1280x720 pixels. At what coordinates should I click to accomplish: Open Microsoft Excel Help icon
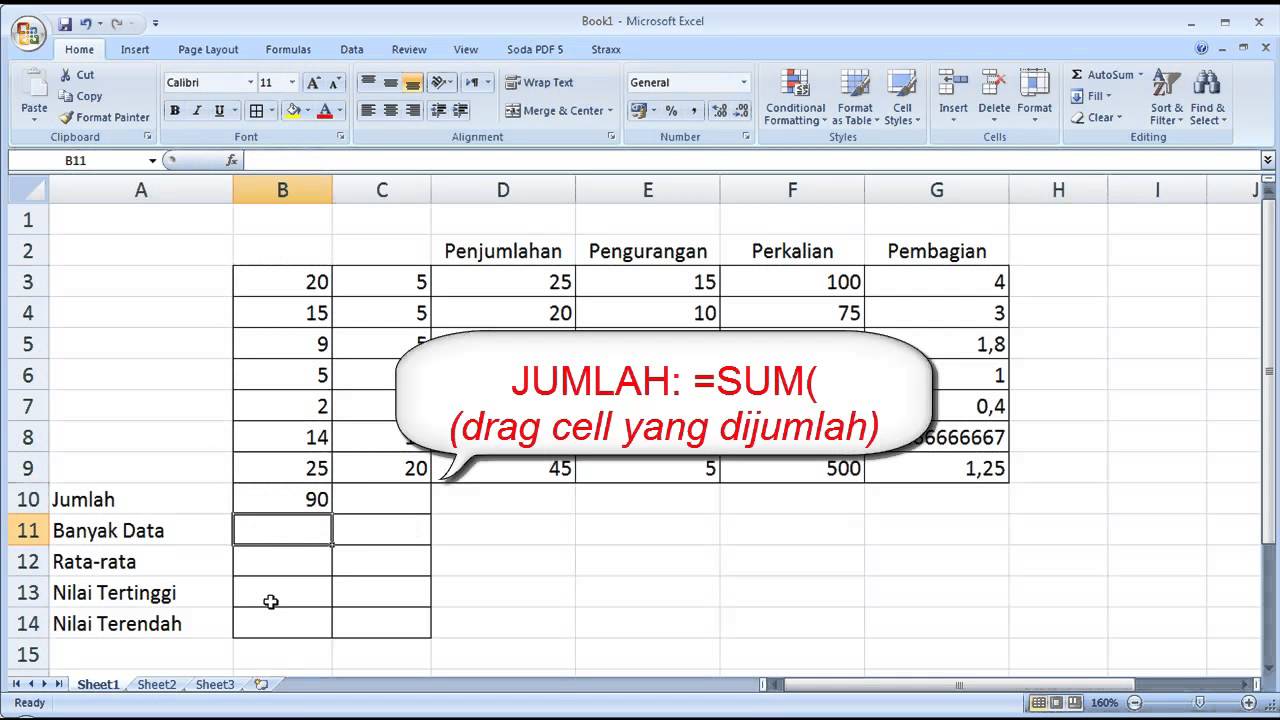1202,49
